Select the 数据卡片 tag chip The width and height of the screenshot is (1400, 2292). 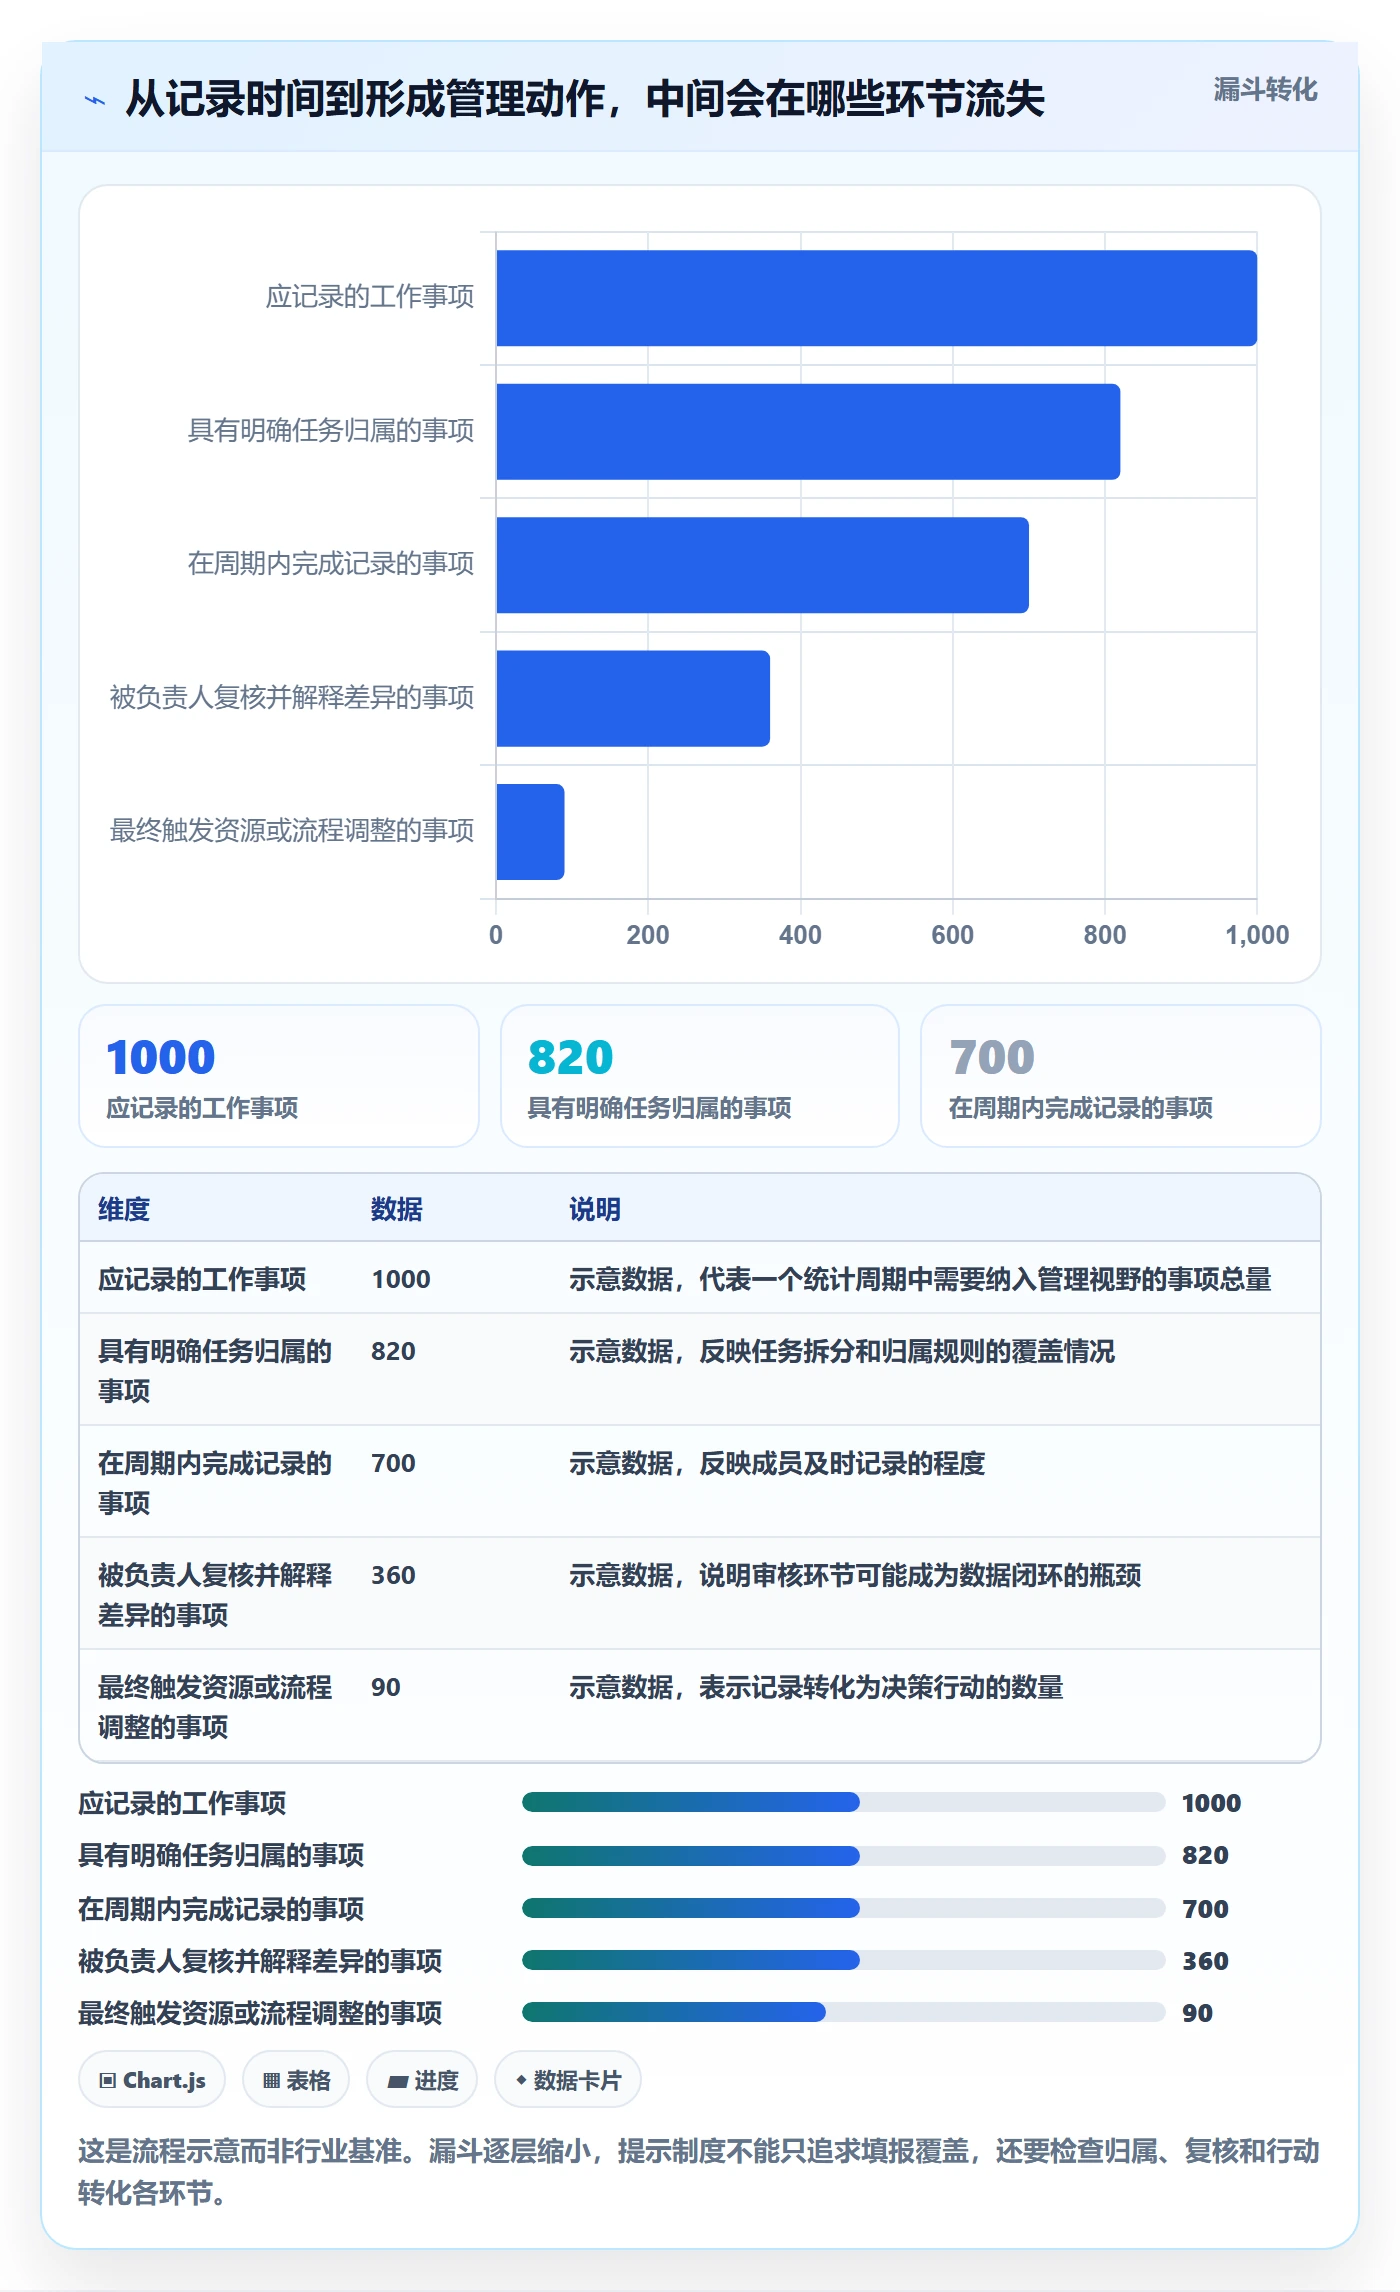click(568, 2080)
